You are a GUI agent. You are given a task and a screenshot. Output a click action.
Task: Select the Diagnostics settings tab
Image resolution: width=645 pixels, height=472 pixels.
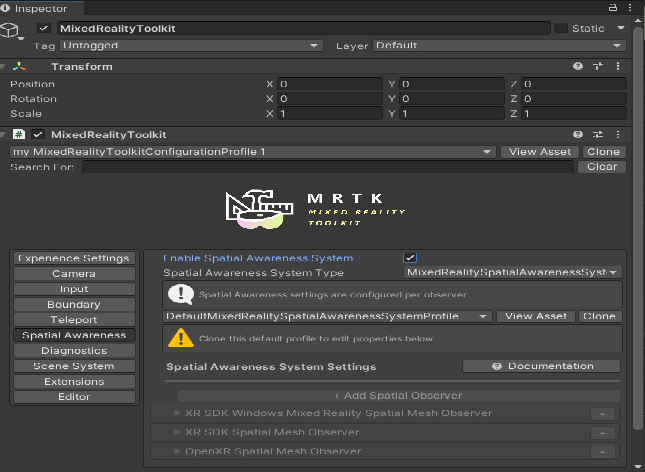pos(74,351)
